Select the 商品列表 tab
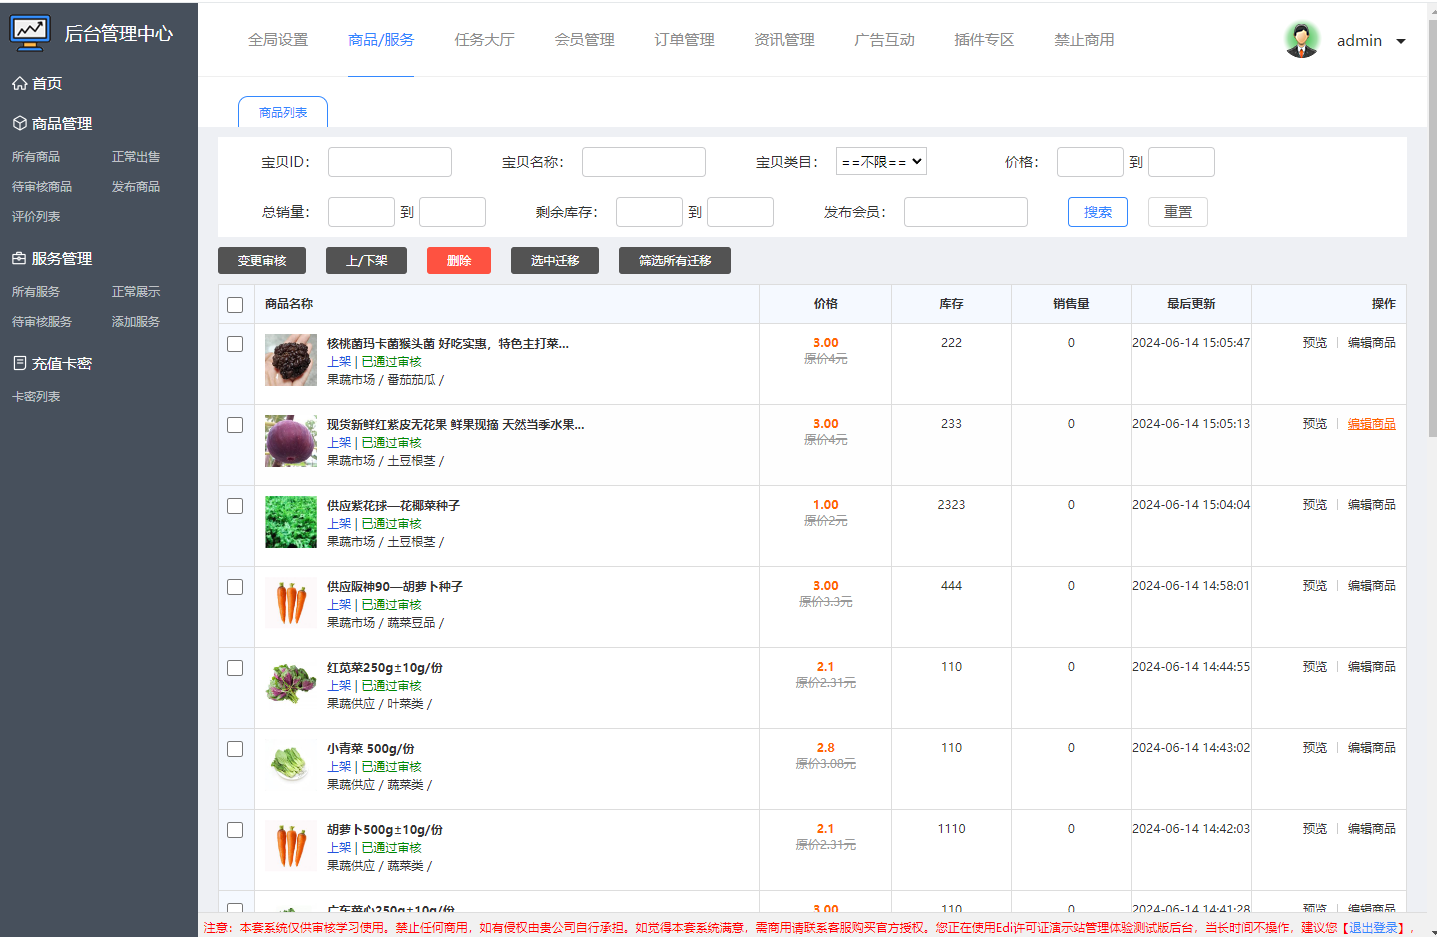The height and width of the screenshot is (937, 1437). tap(283, 112)
